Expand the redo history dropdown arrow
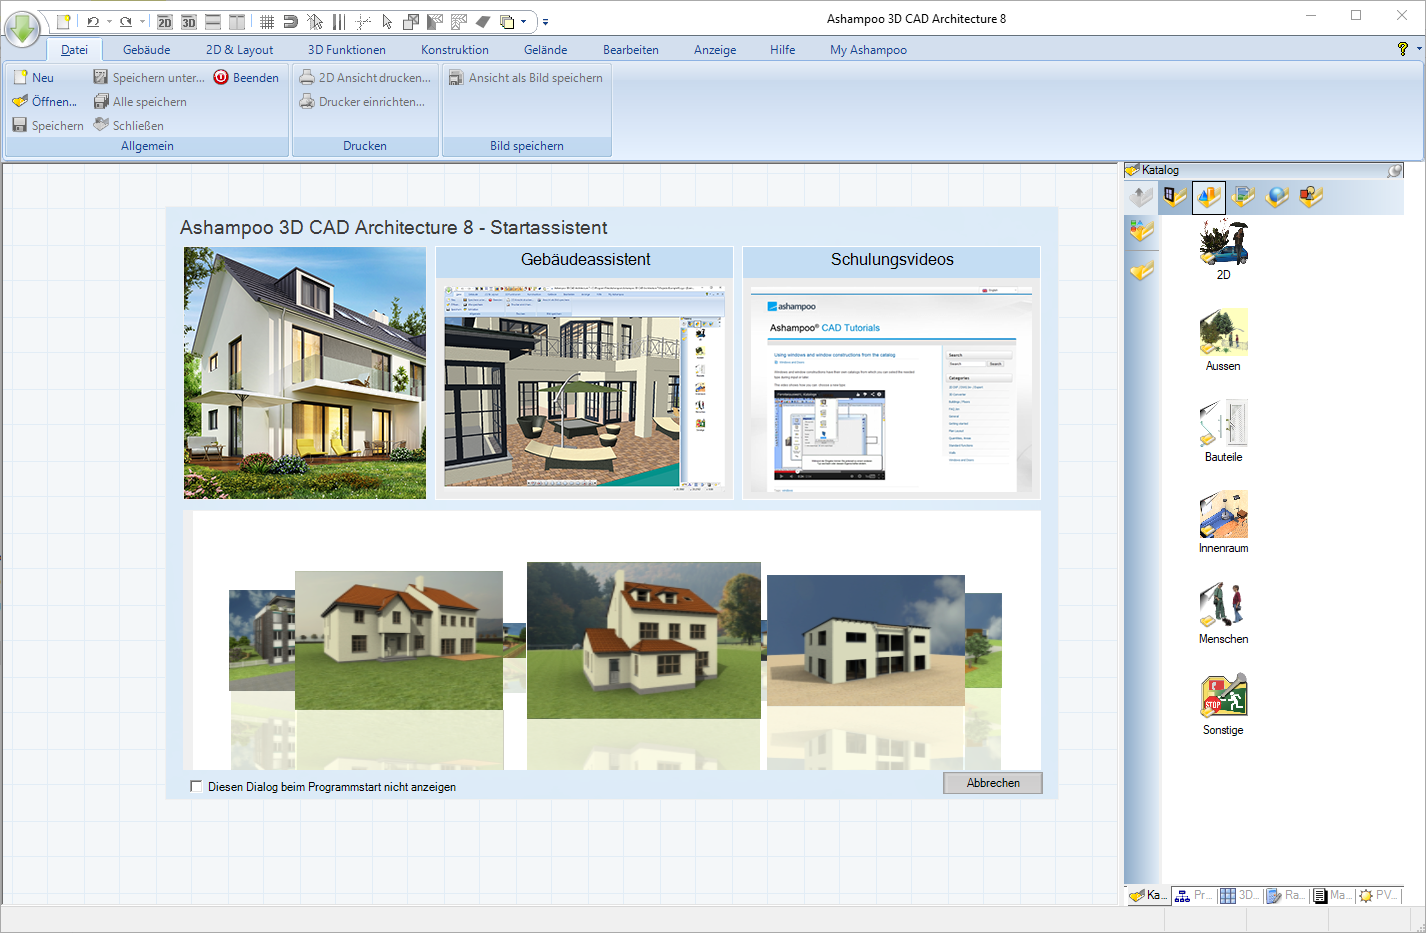 142,21
